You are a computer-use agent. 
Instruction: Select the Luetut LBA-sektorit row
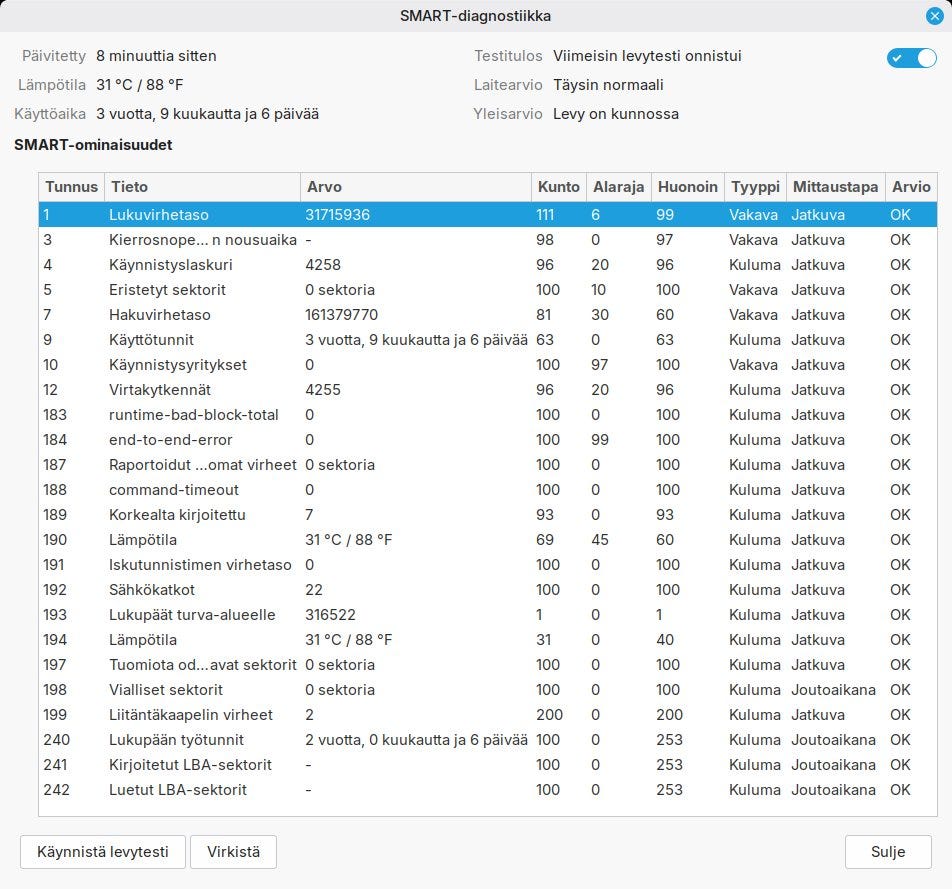pos(488,789)
